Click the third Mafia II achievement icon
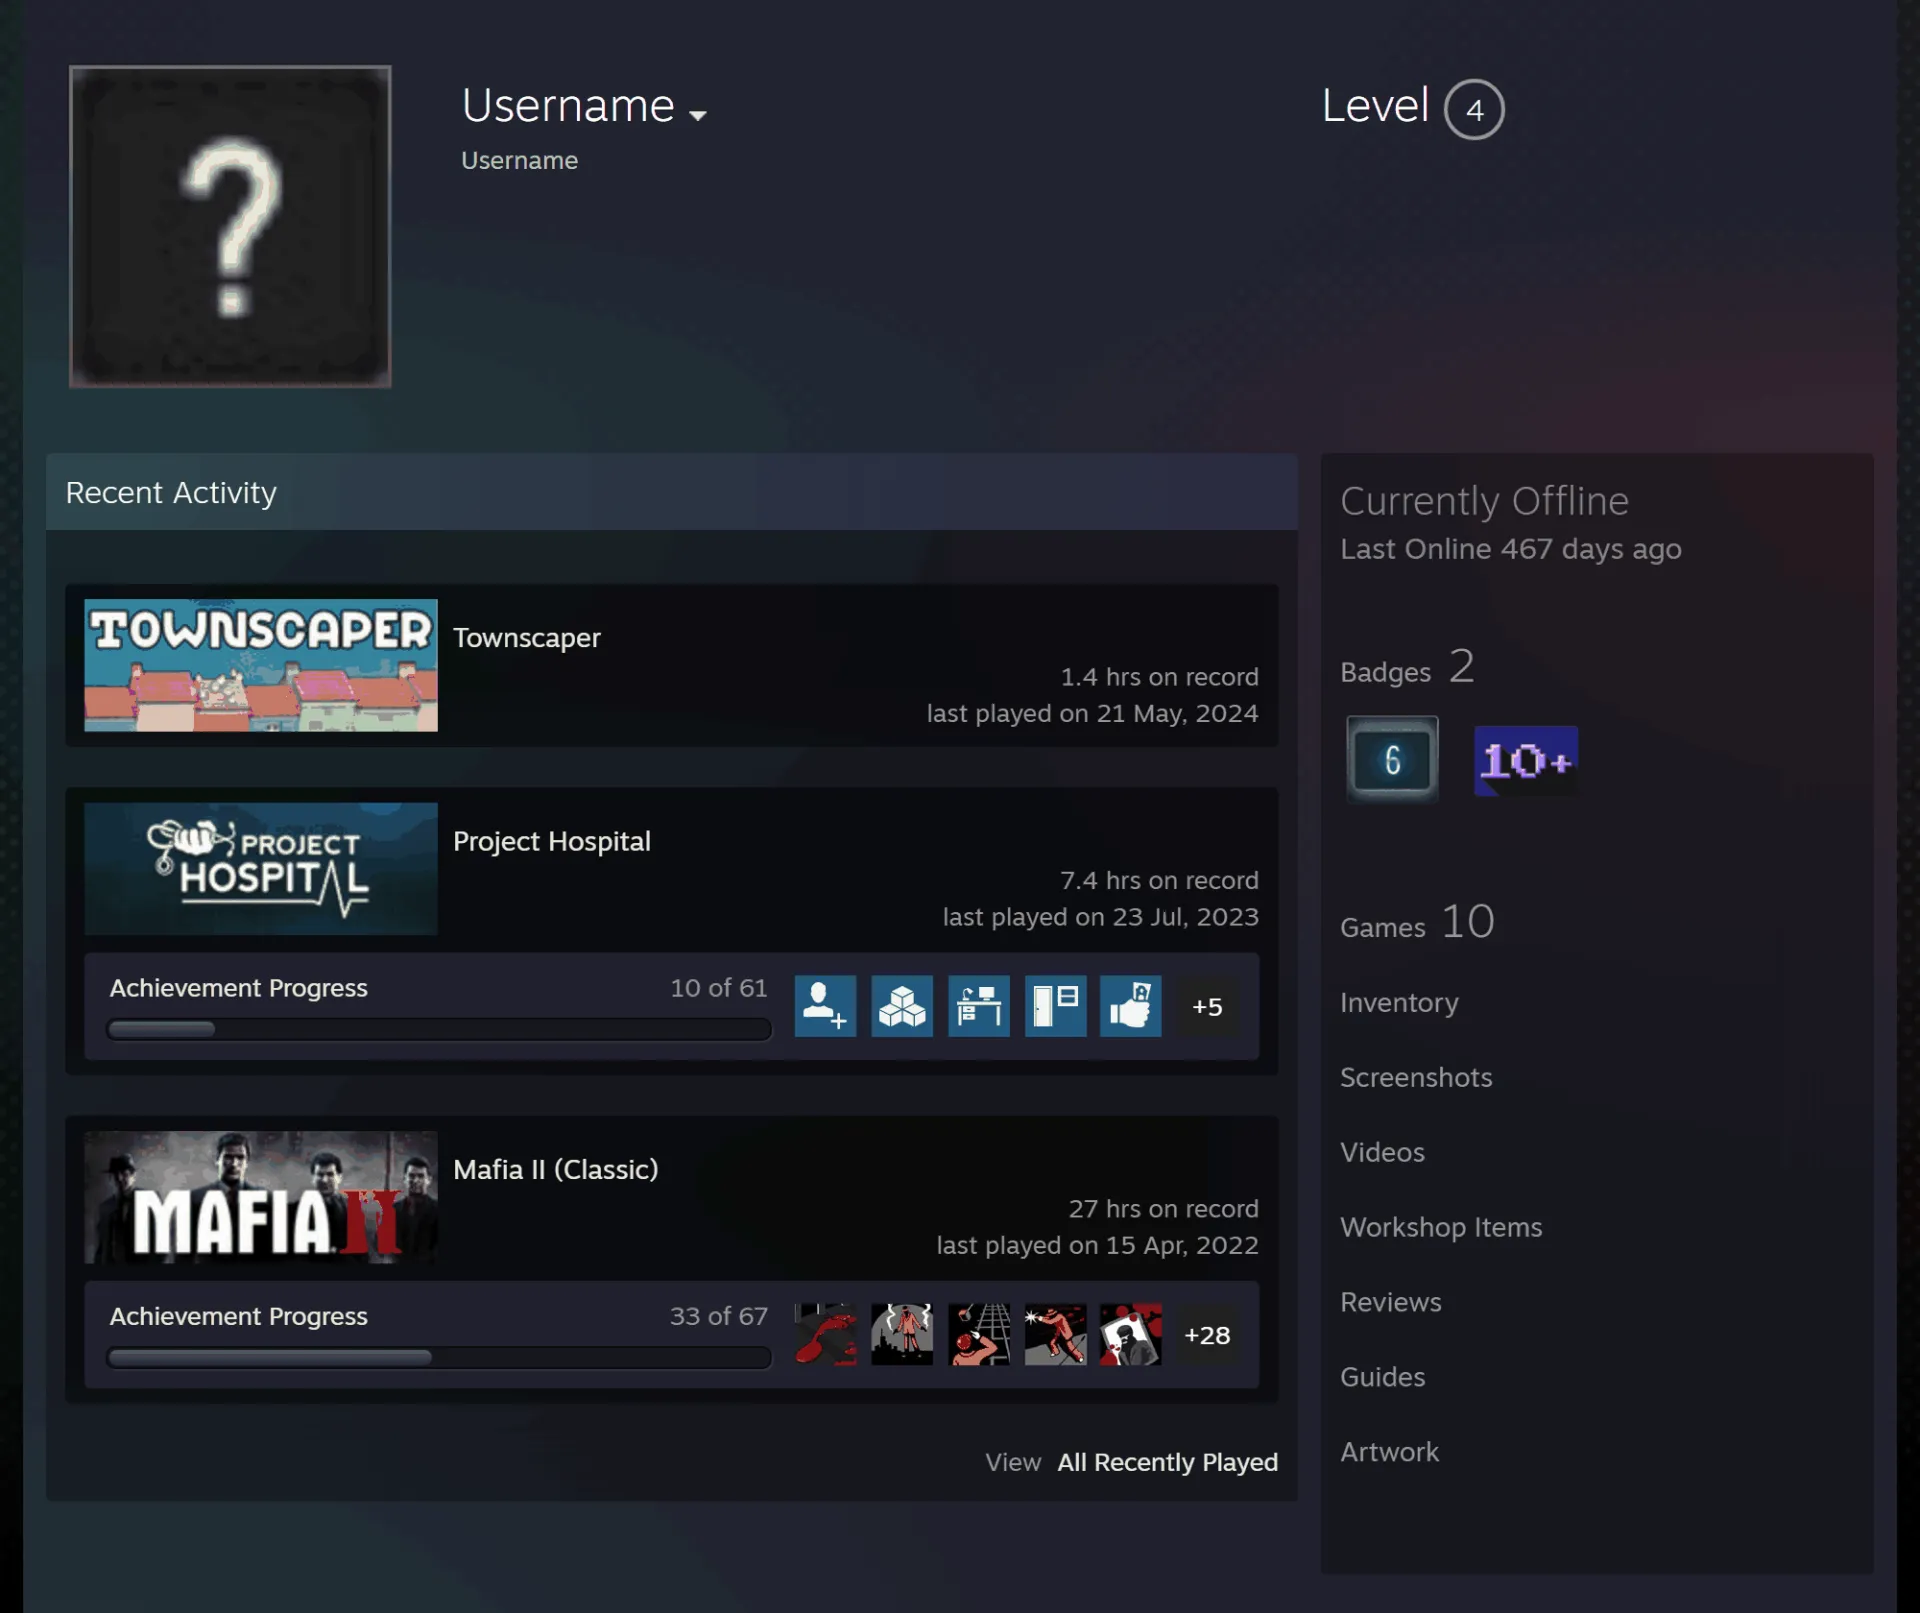The image size is (1920, 1613). coord(979,1334)
